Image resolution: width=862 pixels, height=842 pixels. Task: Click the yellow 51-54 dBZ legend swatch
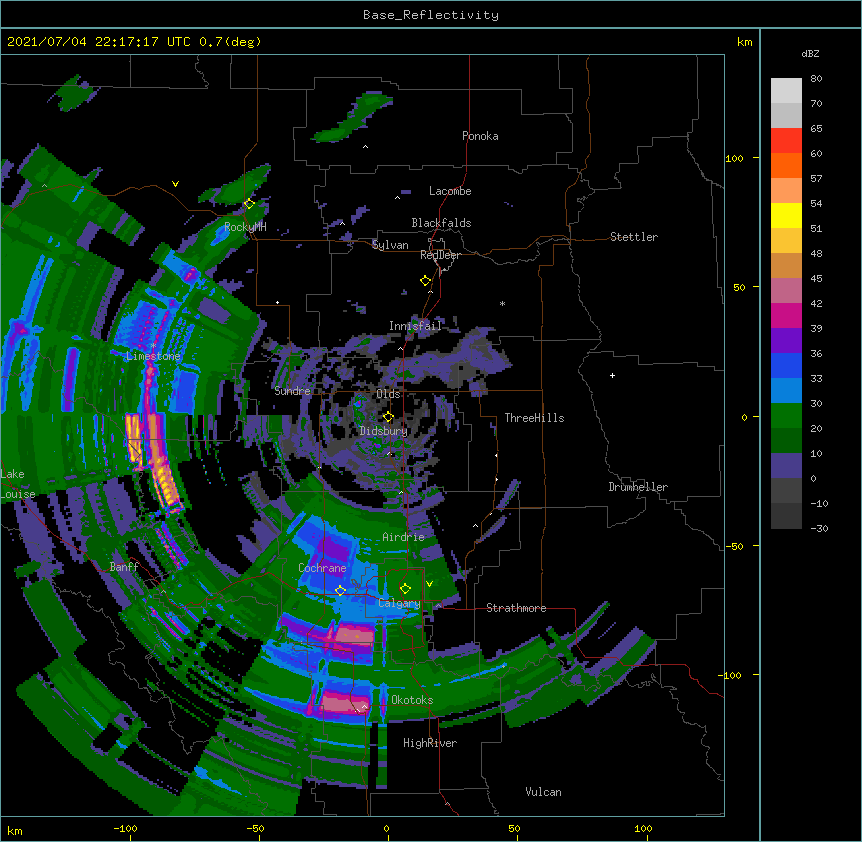click(x=786, y=215)
